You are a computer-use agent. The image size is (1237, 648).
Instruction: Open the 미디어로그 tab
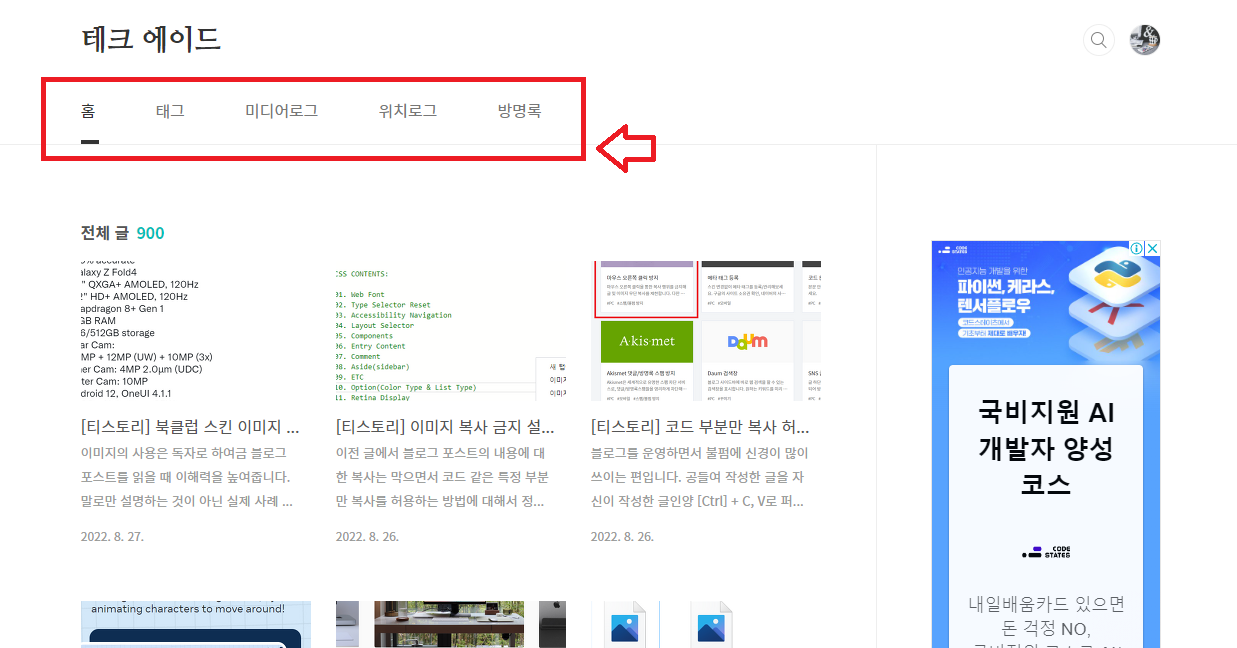click(281, 111)
